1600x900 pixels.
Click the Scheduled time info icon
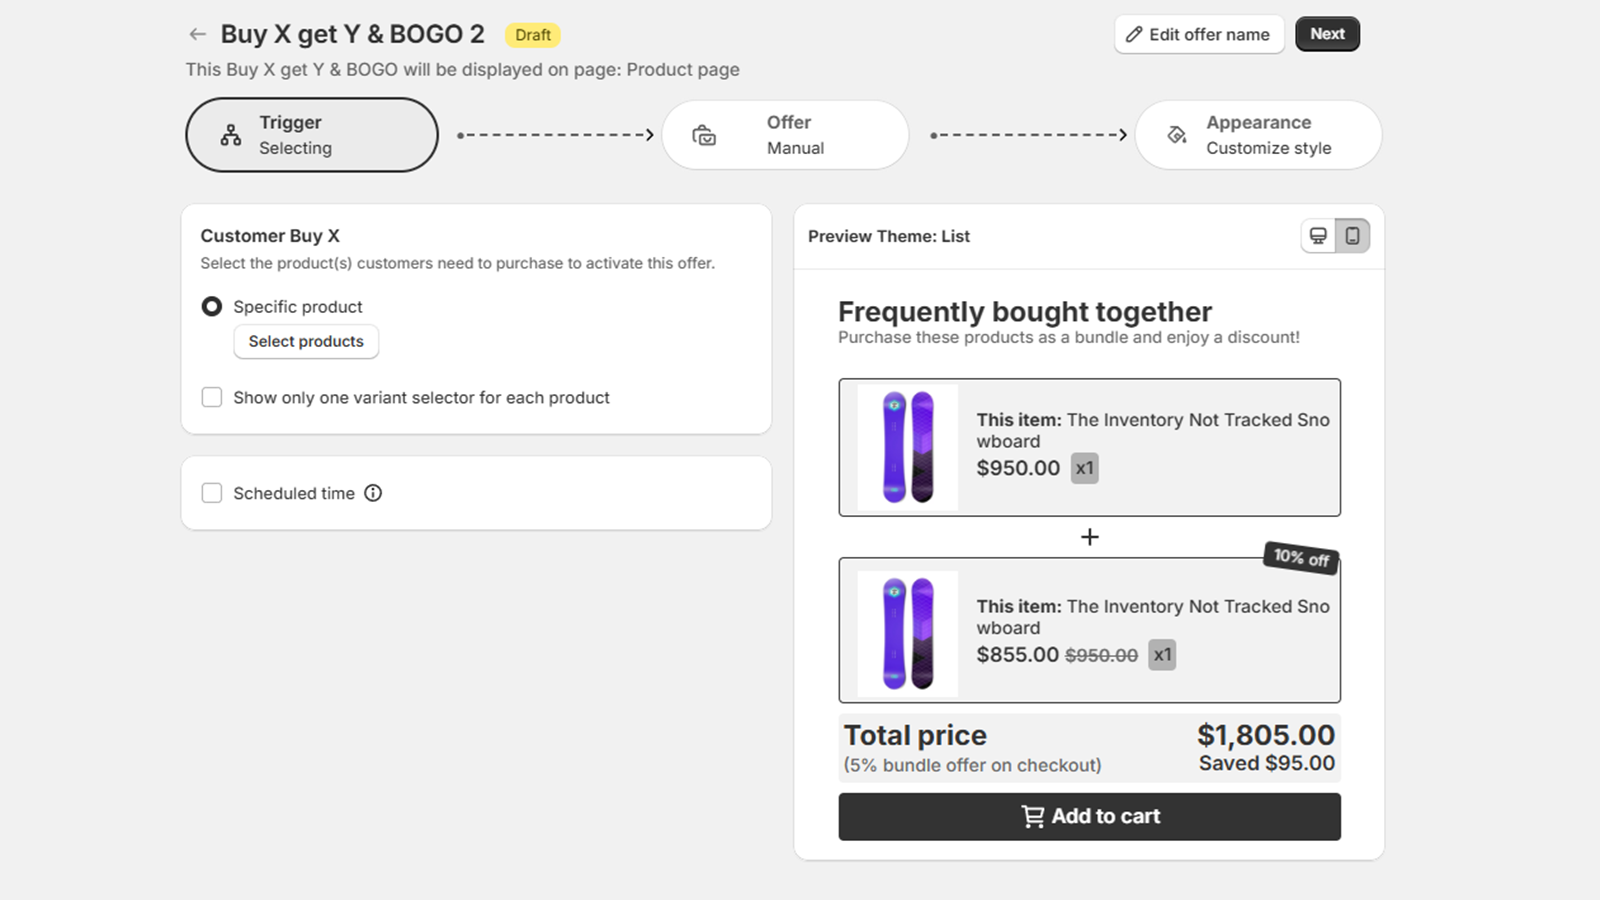tap(373, 493)
